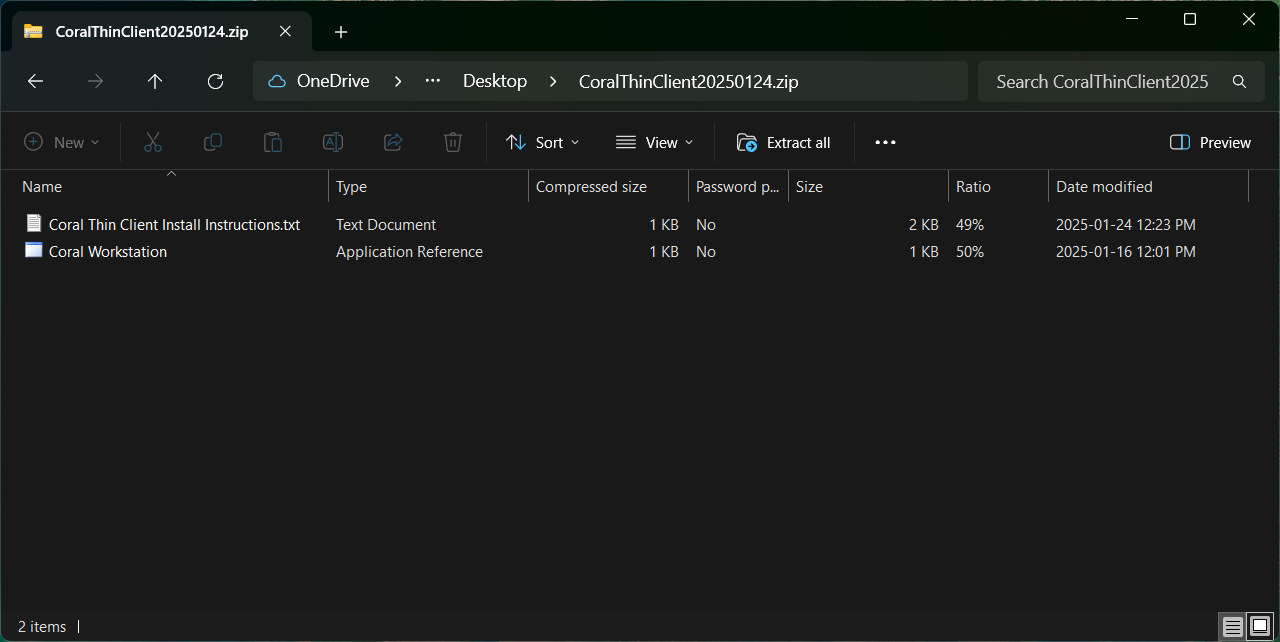Select the CoralThinClient20250124.zip tab
Image resolution: width=1280 pixels, height=642 pixels.
(x=161, y=31)
